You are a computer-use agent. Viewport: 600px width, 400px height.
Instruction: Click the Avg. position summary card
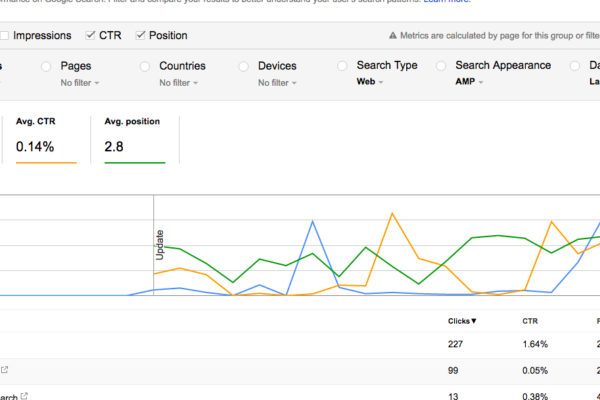[136, 138]
